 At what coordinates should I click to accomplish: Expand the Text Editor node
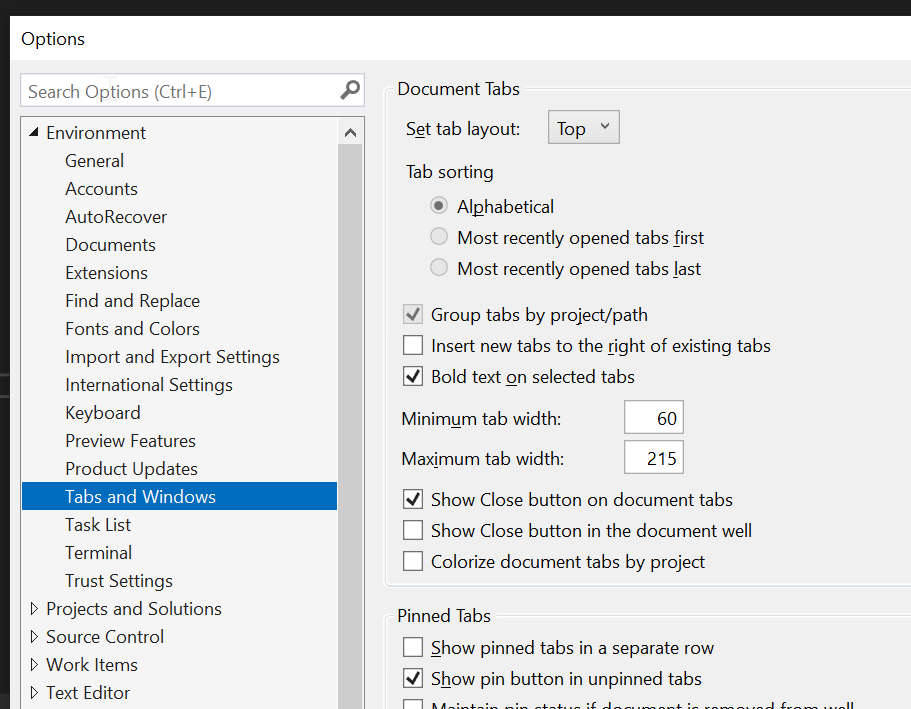click(x=35, y=693)
